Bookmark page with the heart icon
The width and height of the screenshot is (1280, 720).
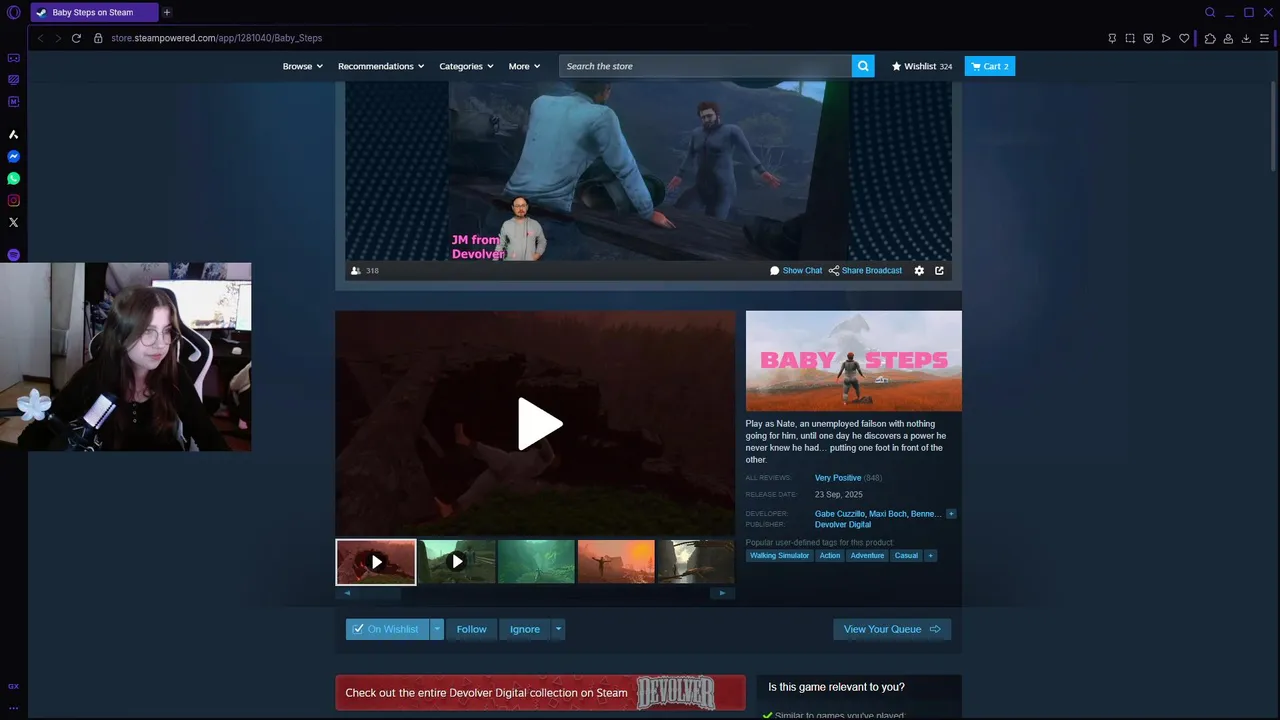pos(1184,38)
